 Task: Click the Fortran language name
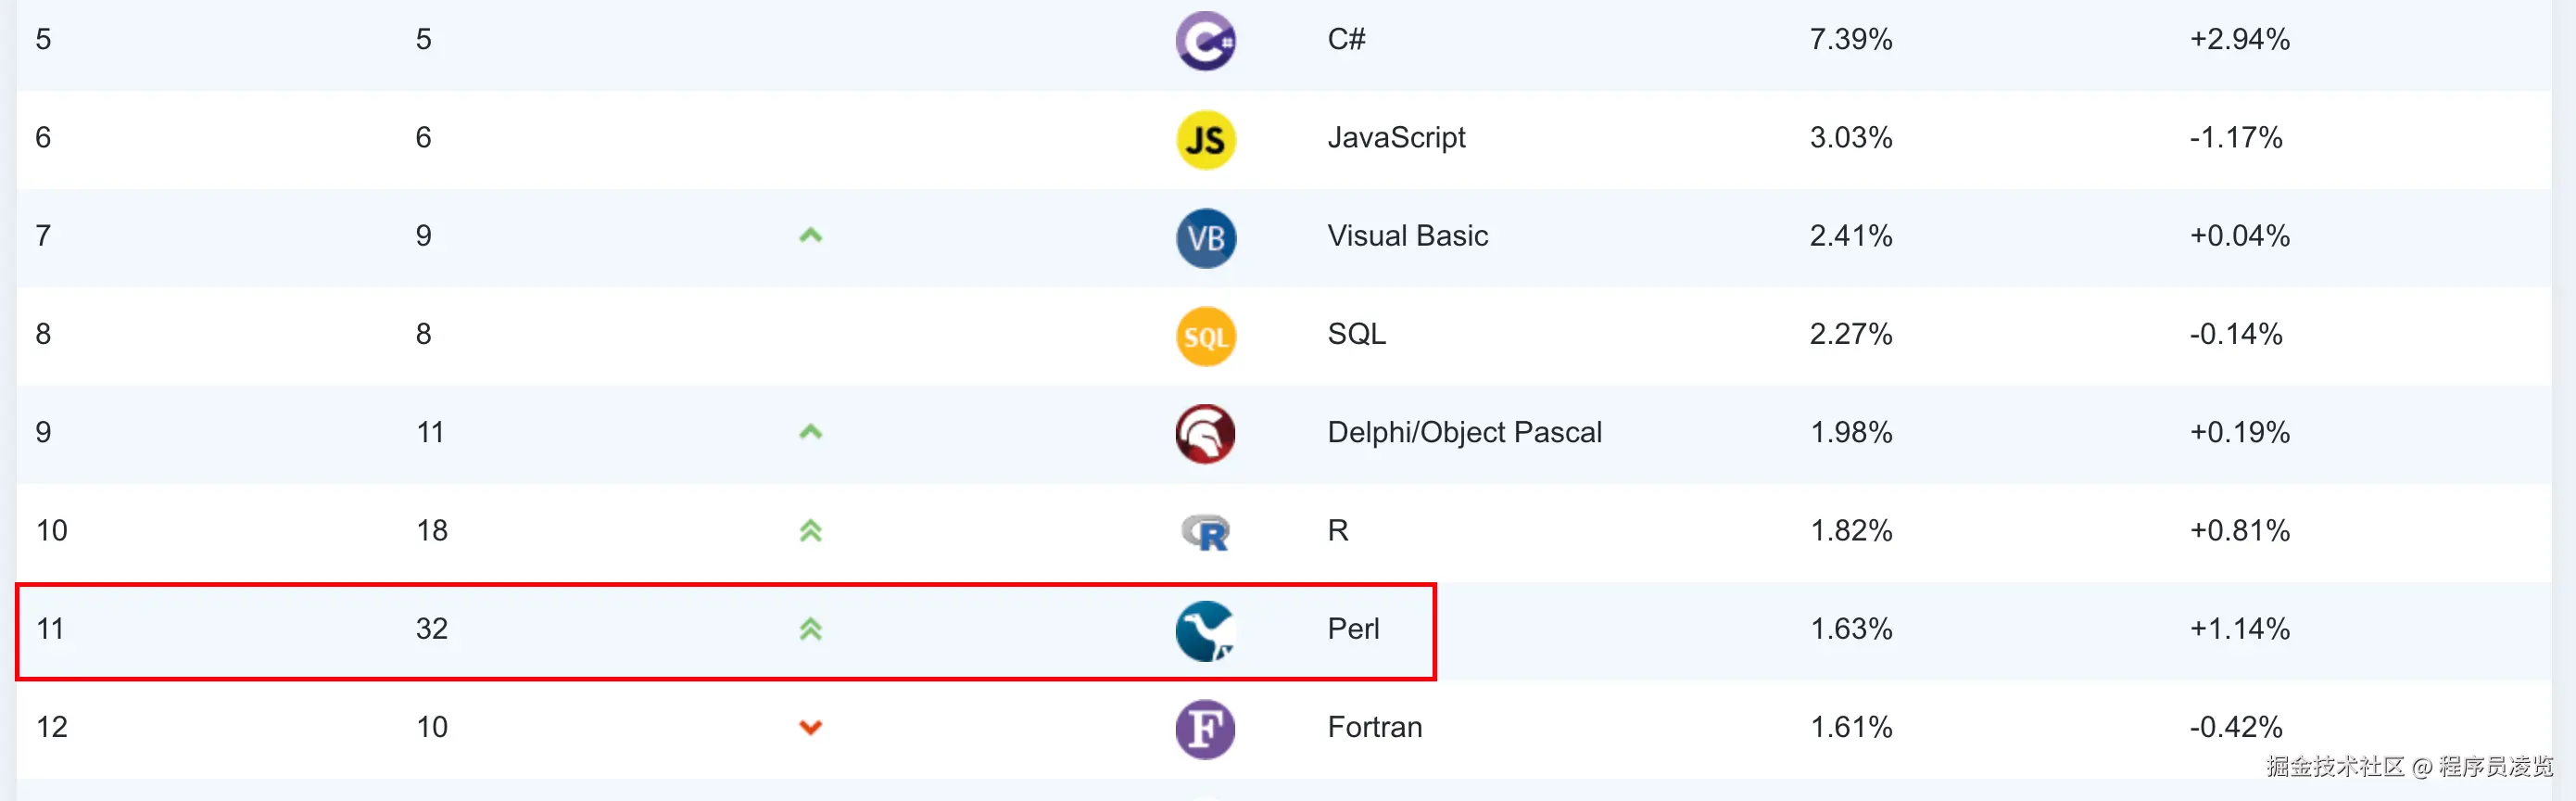point(1374,727)
